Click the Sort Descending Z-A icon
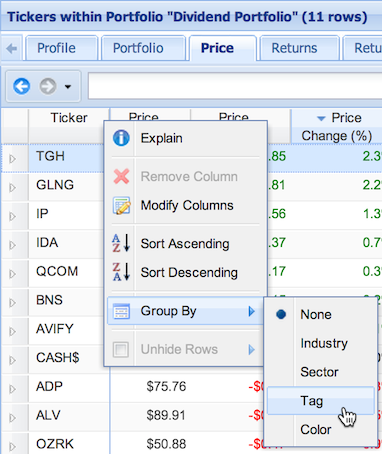The width and height of the screenshot is (382, 454). 121,272
